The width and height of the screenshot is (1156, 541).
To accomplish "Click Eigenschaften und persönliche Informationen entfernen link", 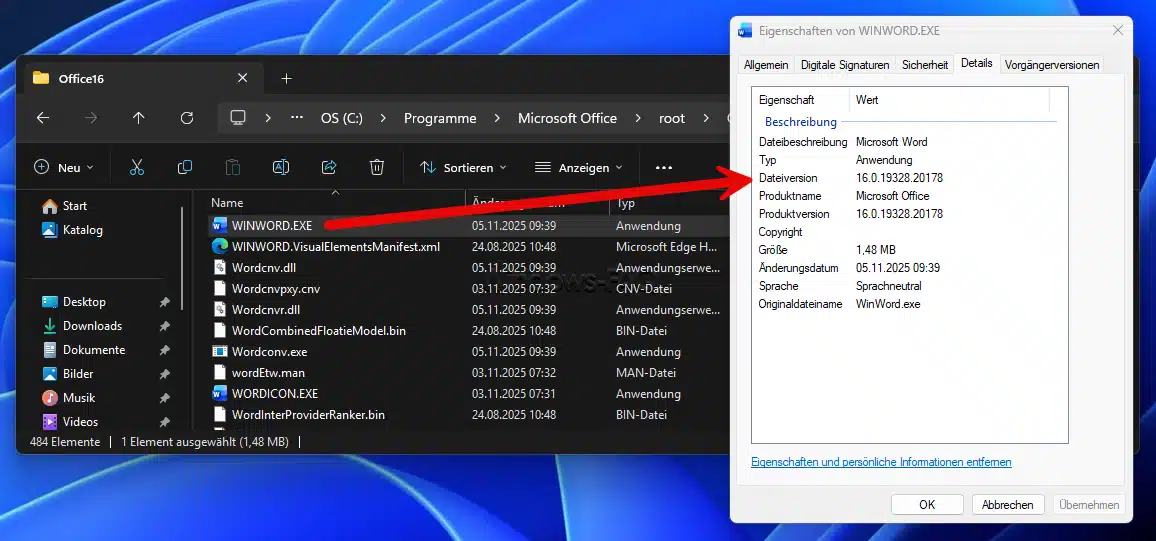I will click(881, 462).
